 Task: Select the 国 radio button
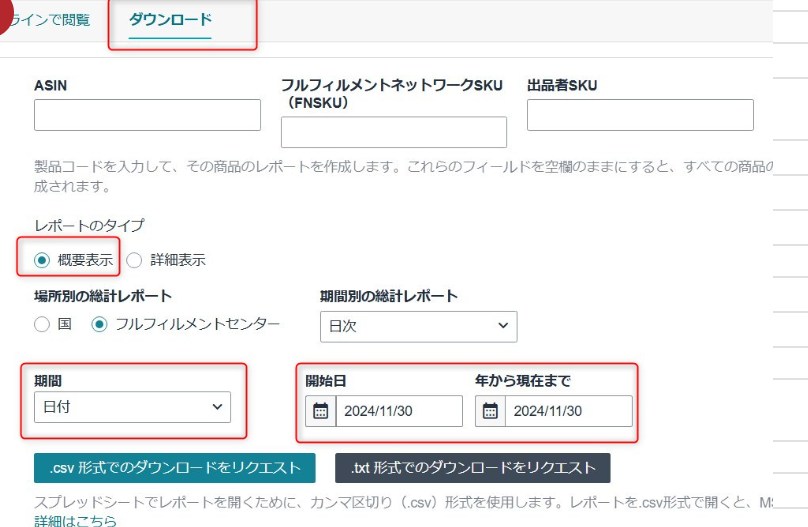pos(42,325)
